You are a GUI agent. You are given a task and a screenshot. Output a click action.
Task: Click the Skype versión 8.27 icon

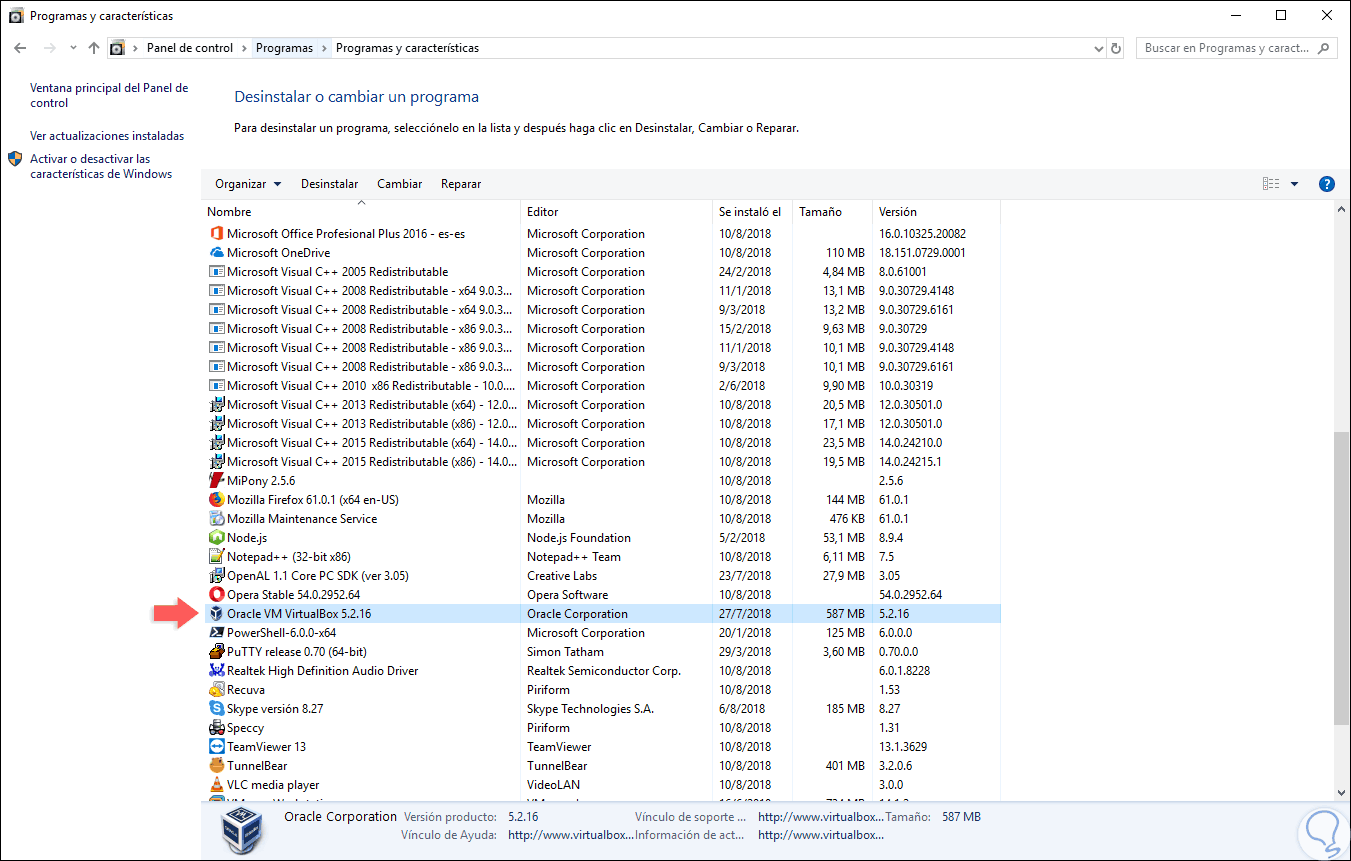click(216, 709)
